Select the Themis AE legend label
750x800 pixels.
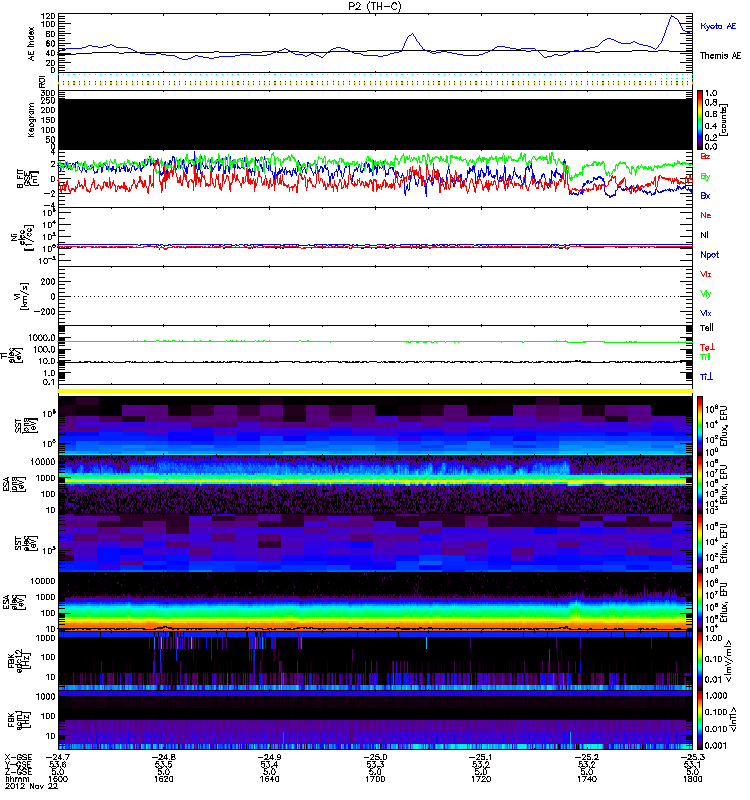pos(720,56)
